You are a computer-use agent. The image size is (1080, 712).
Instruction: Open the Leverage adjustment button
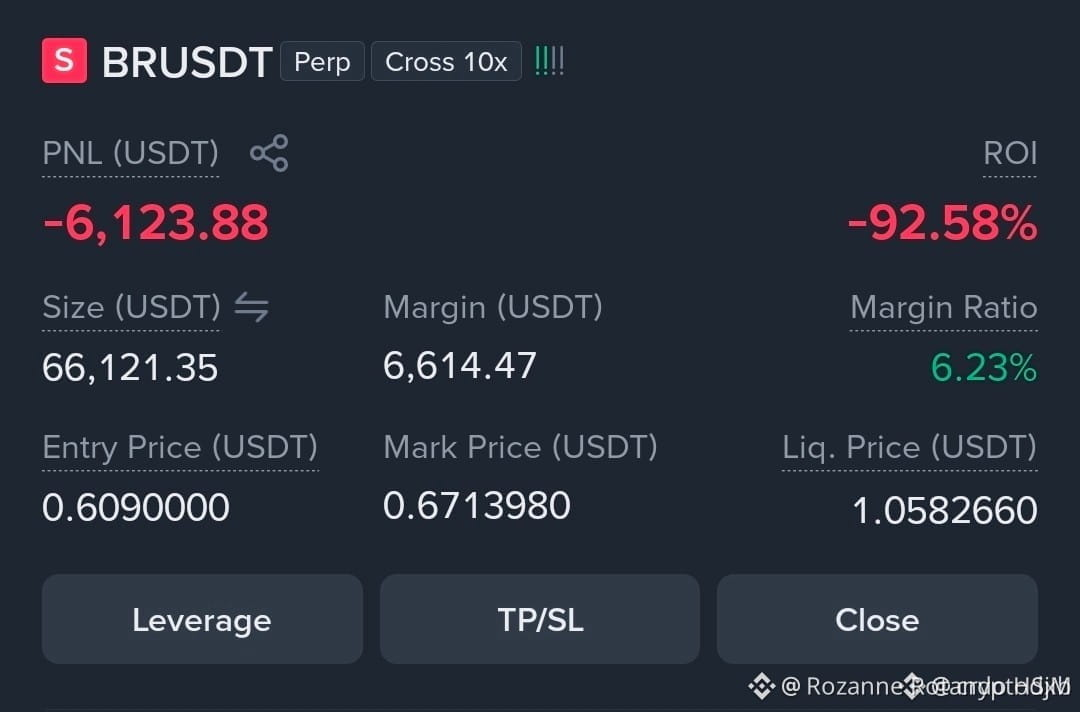[202, 619]
